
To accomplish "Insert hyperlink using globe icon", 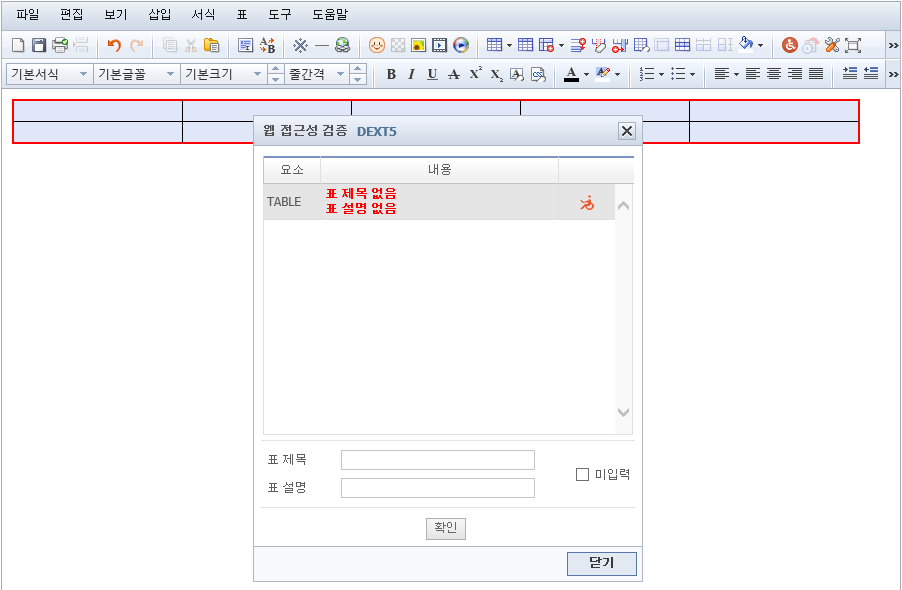I will pyautogui.click(x=343, y=45).
